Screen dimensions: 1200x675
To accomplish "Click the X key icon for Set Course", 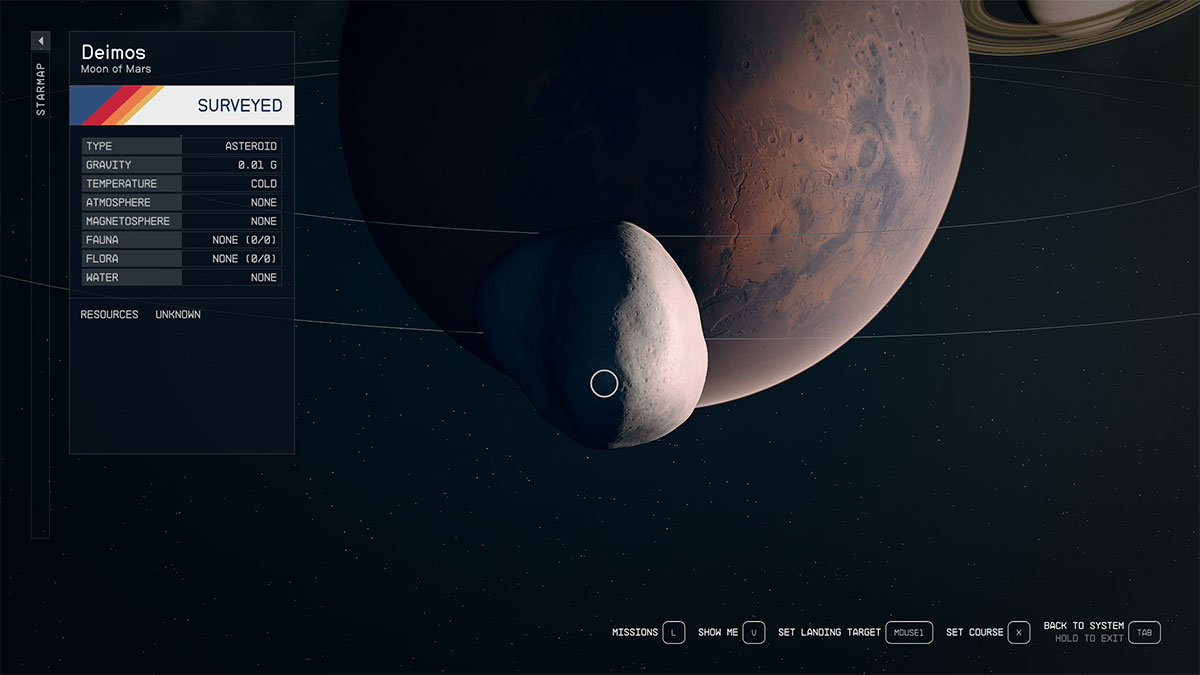I will click(1019, 632).
